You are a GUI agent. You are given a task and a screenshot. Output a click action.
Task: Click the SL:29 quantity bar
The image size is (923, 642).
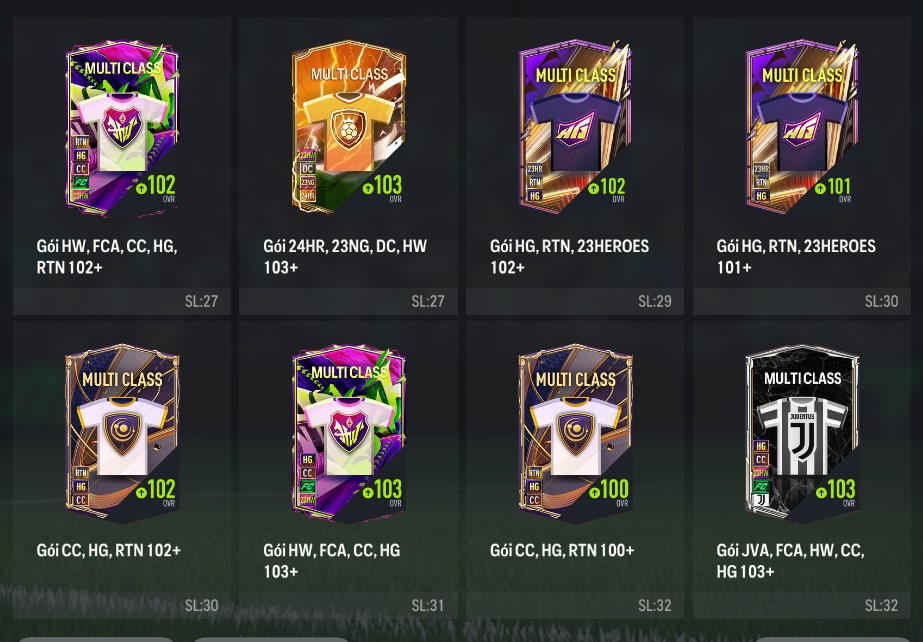[x=575, y=301]
